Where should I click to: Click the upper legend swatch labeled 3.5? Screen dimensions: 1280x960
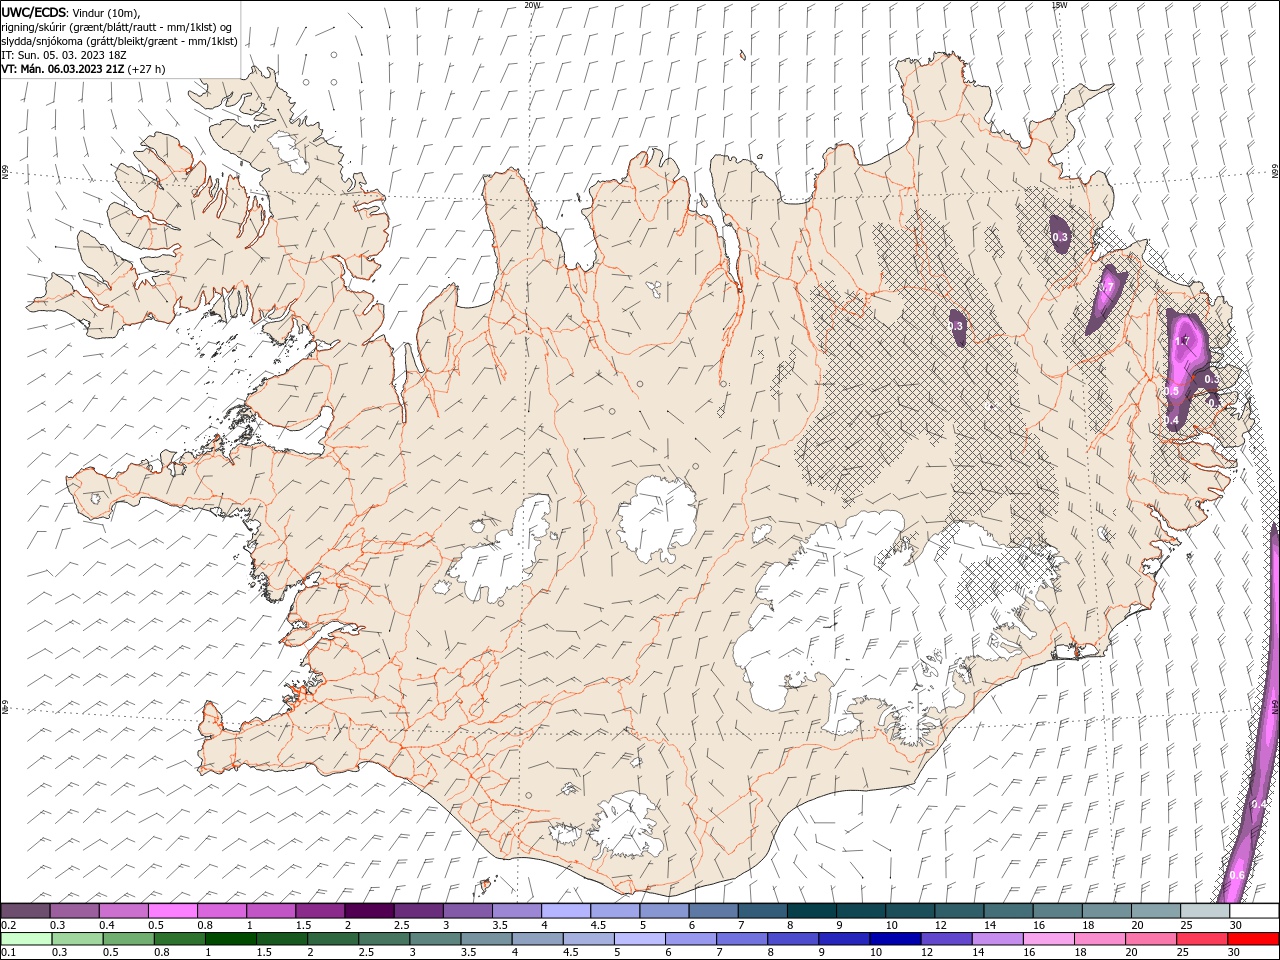pyautogui.click(x=517, y=911)
